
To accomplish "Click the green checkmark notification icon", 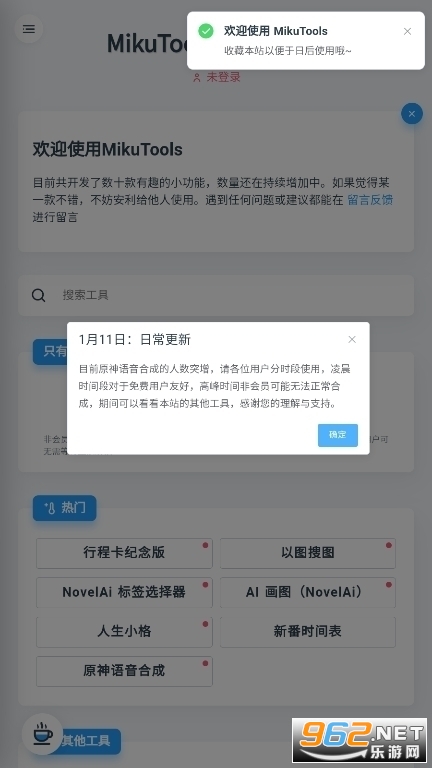I will click(206, 31).
